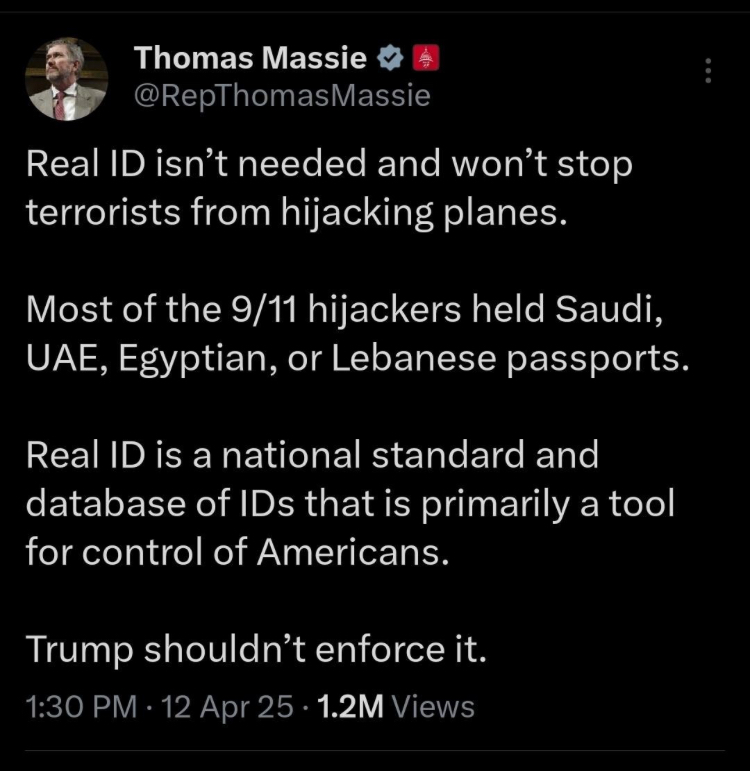Viewport: 750px width, 771px height.
Task: Click the 'UAE, Egyptian, or Lebanese passports' line
Action: coord(358,358)
